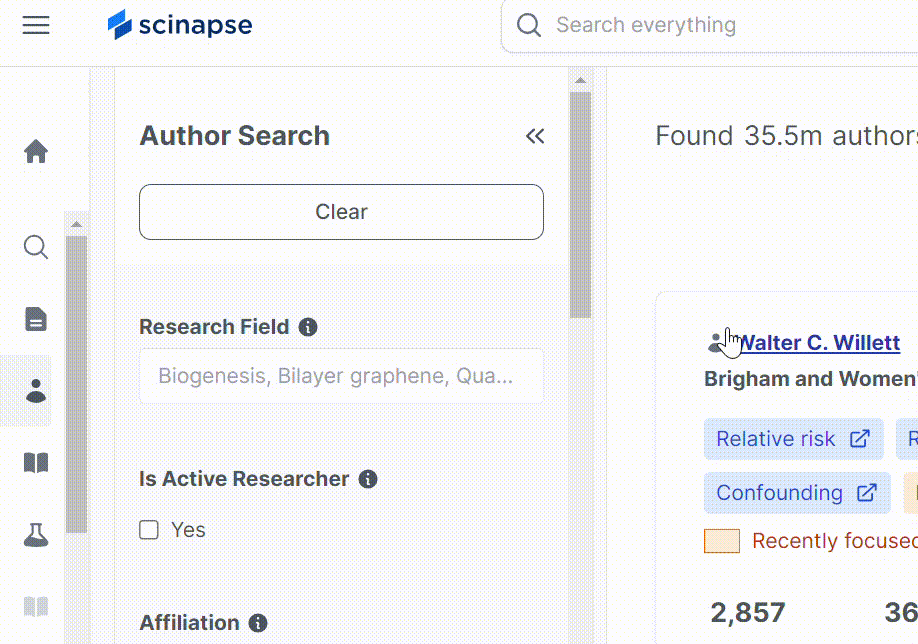Open the hamburger navigation menu

(36, 25)
